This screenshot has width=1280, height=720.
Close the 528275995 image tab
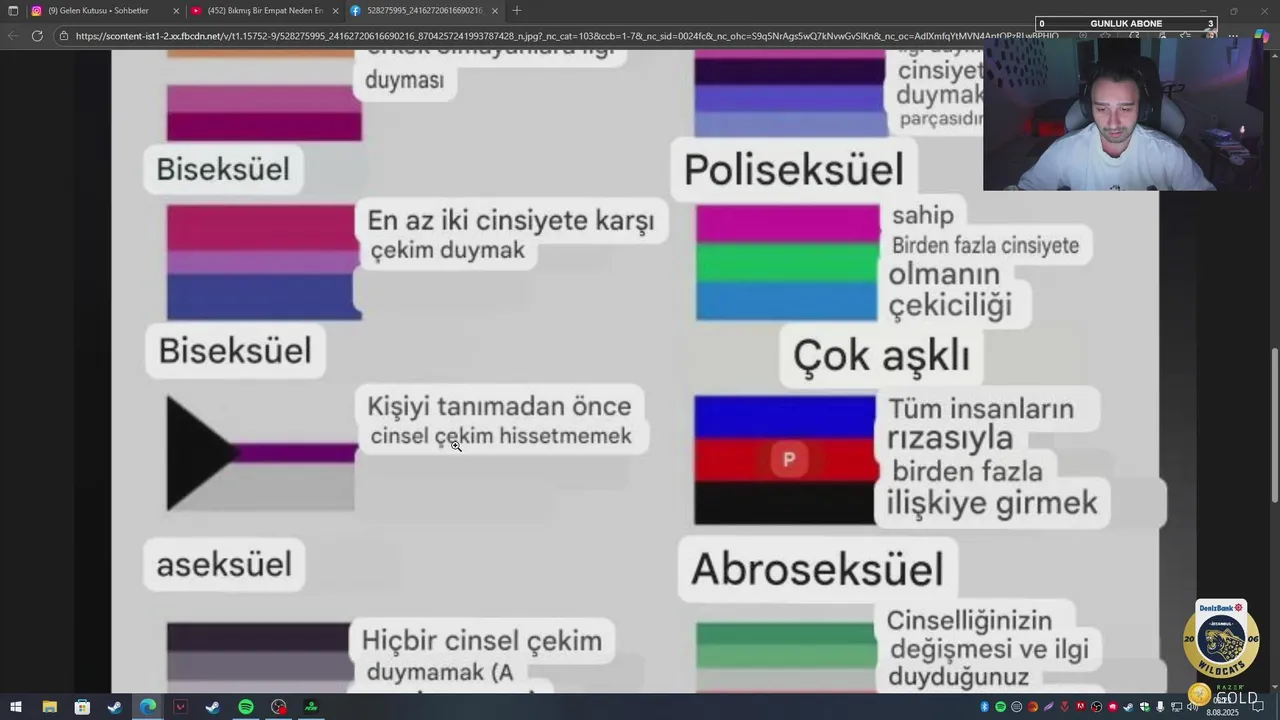click(x=494, y=10)
